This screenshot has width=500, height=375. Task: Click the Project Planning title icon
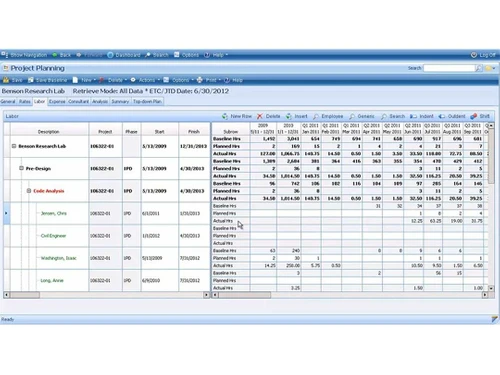6,68
